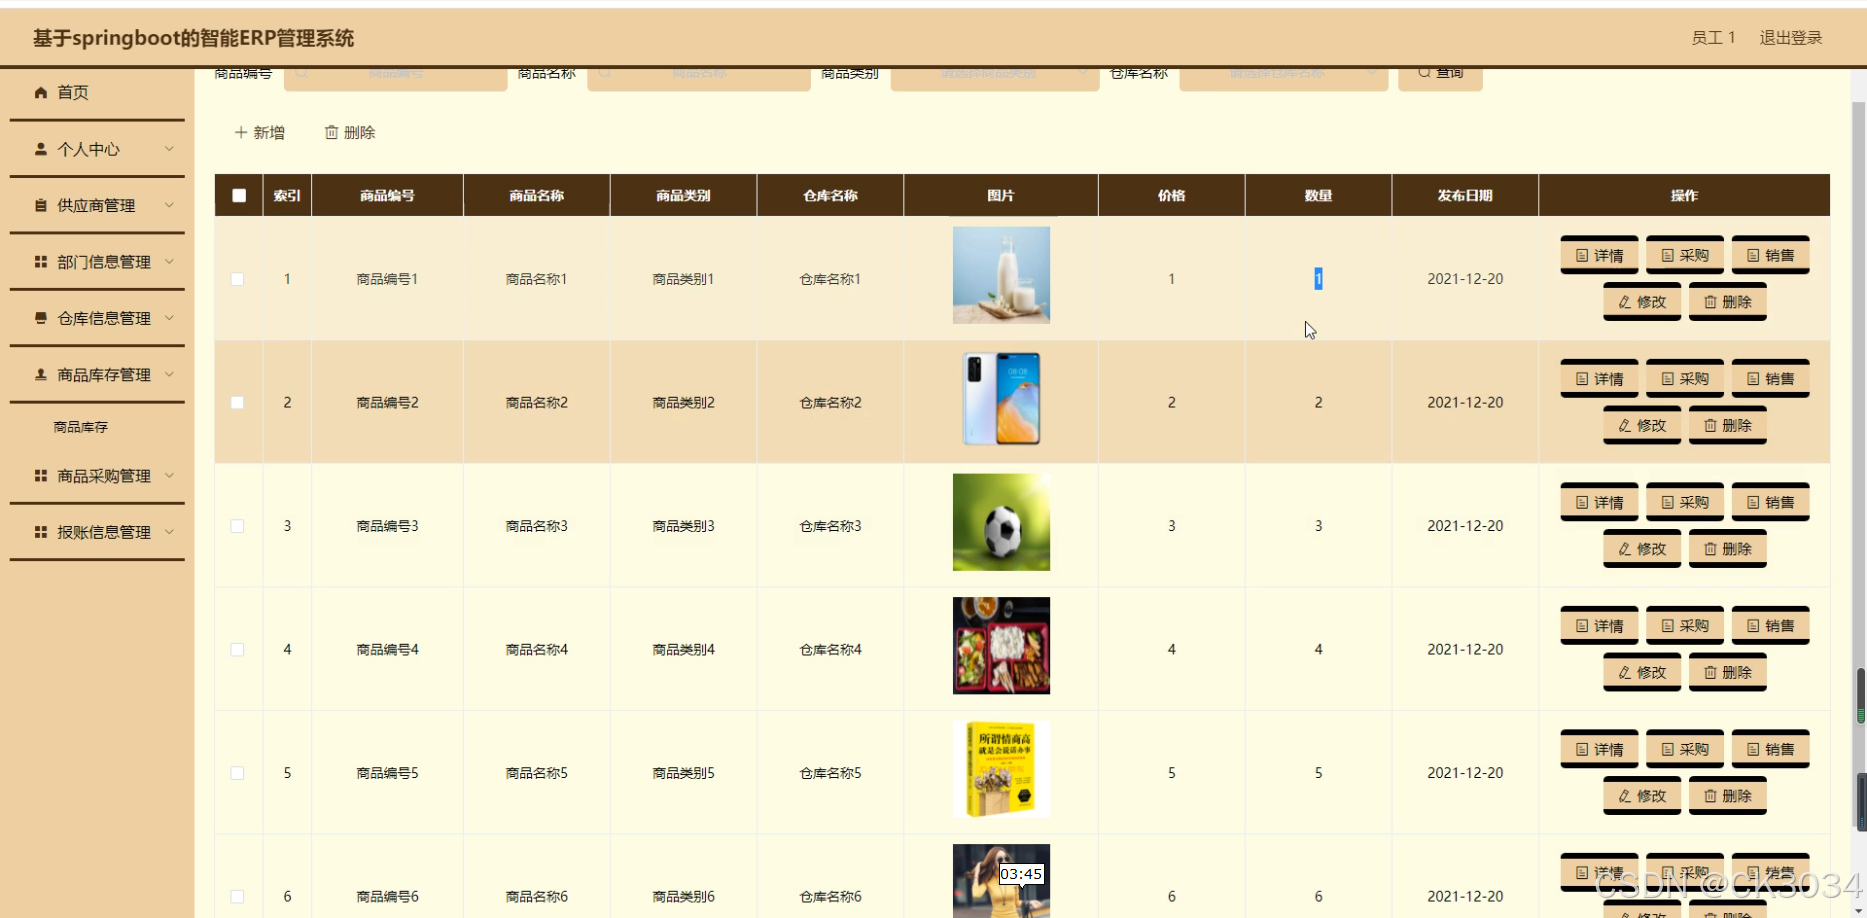Click the soccer ball product thumbnail

pos(1001,521)
